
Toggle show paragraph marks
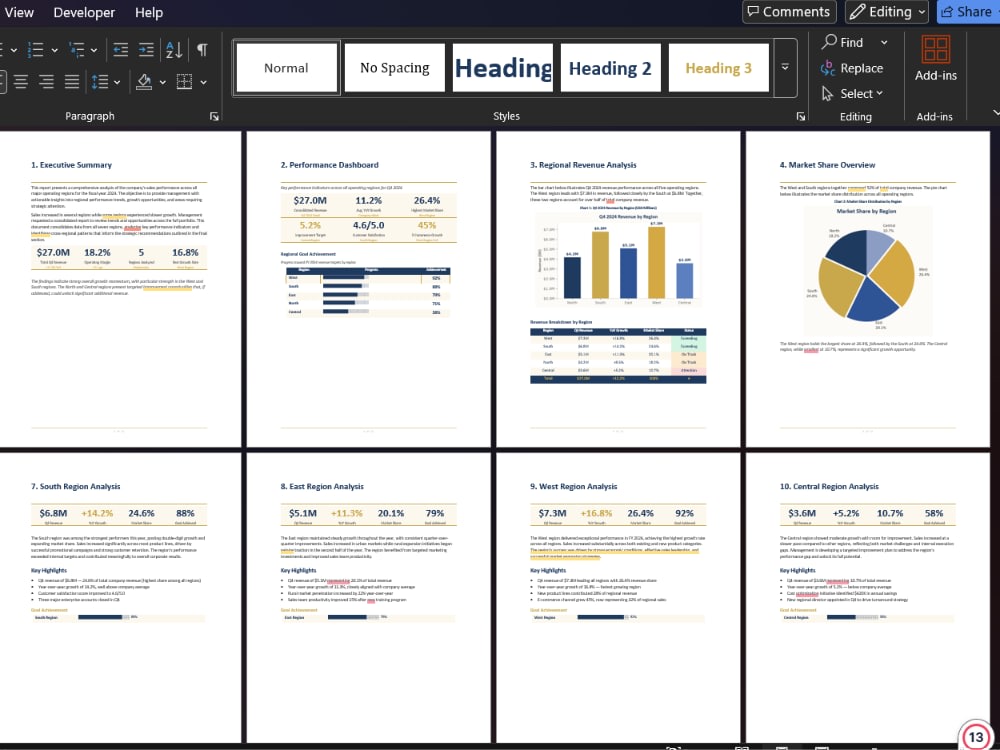(202, 50)
